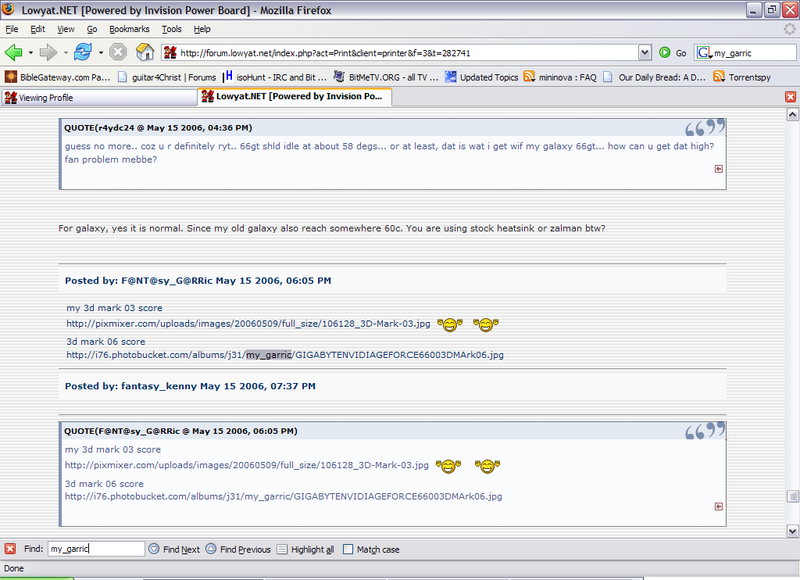Close the current tab using tab bar X
Screen dimensions: 800x580
(x=790, y=97)
